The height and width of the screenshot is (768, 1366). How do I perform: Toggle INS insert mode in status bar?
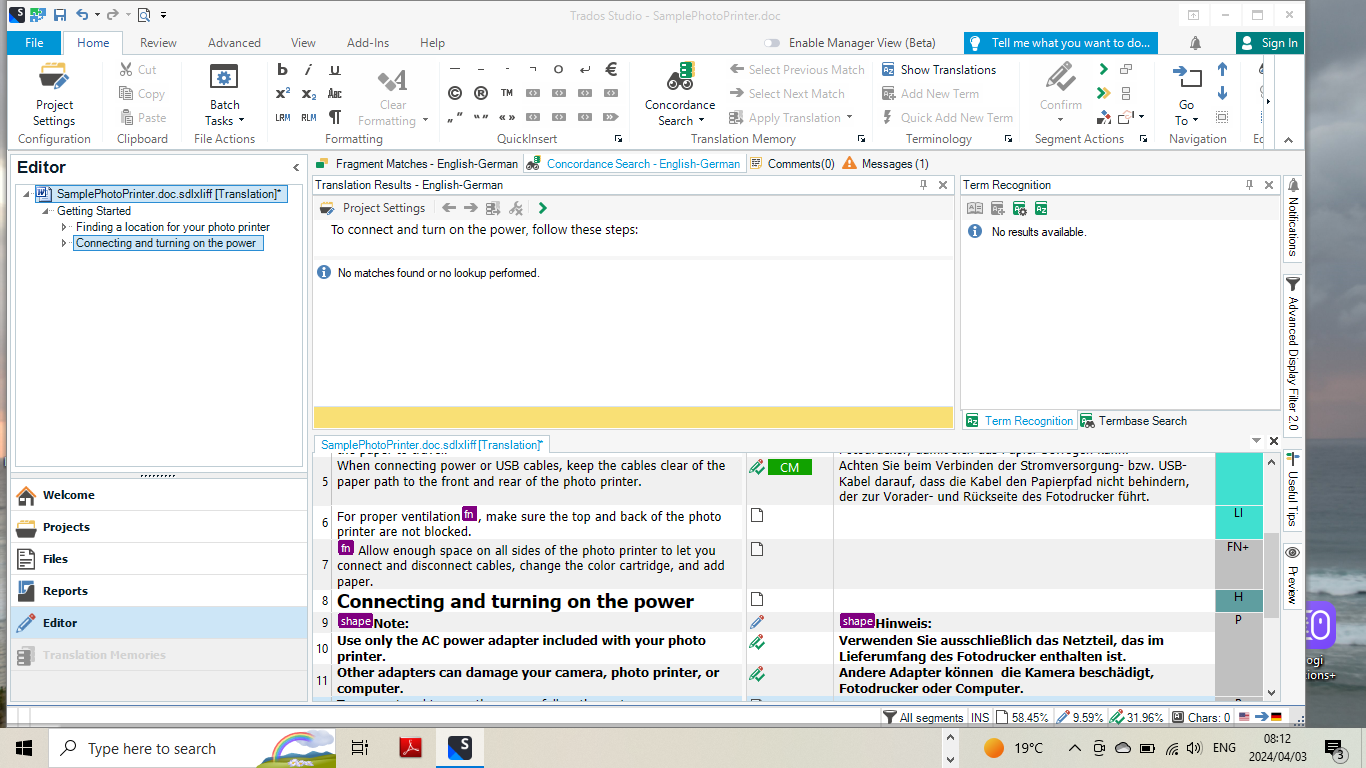(x=980, y=717)
